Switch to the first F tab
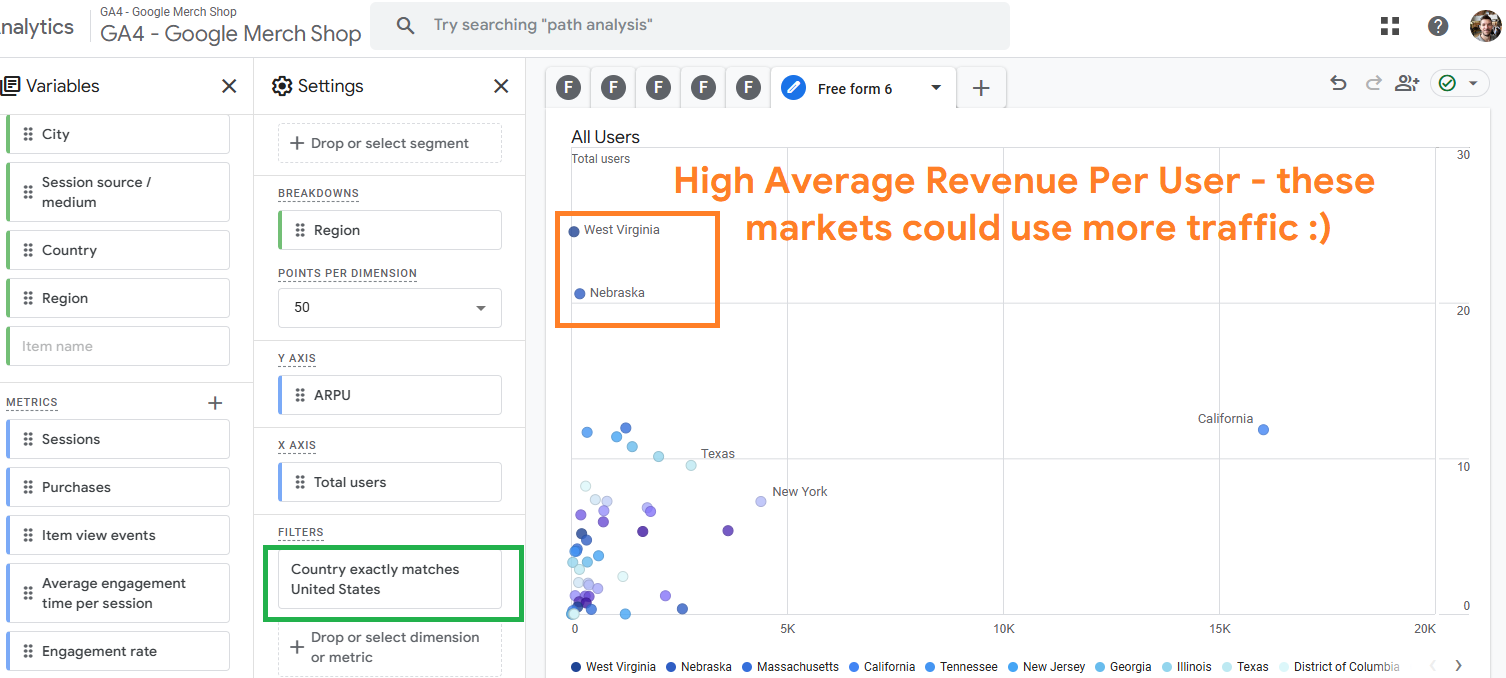Viewport: 1506px width, 678px height. click(x=568, y=88)
